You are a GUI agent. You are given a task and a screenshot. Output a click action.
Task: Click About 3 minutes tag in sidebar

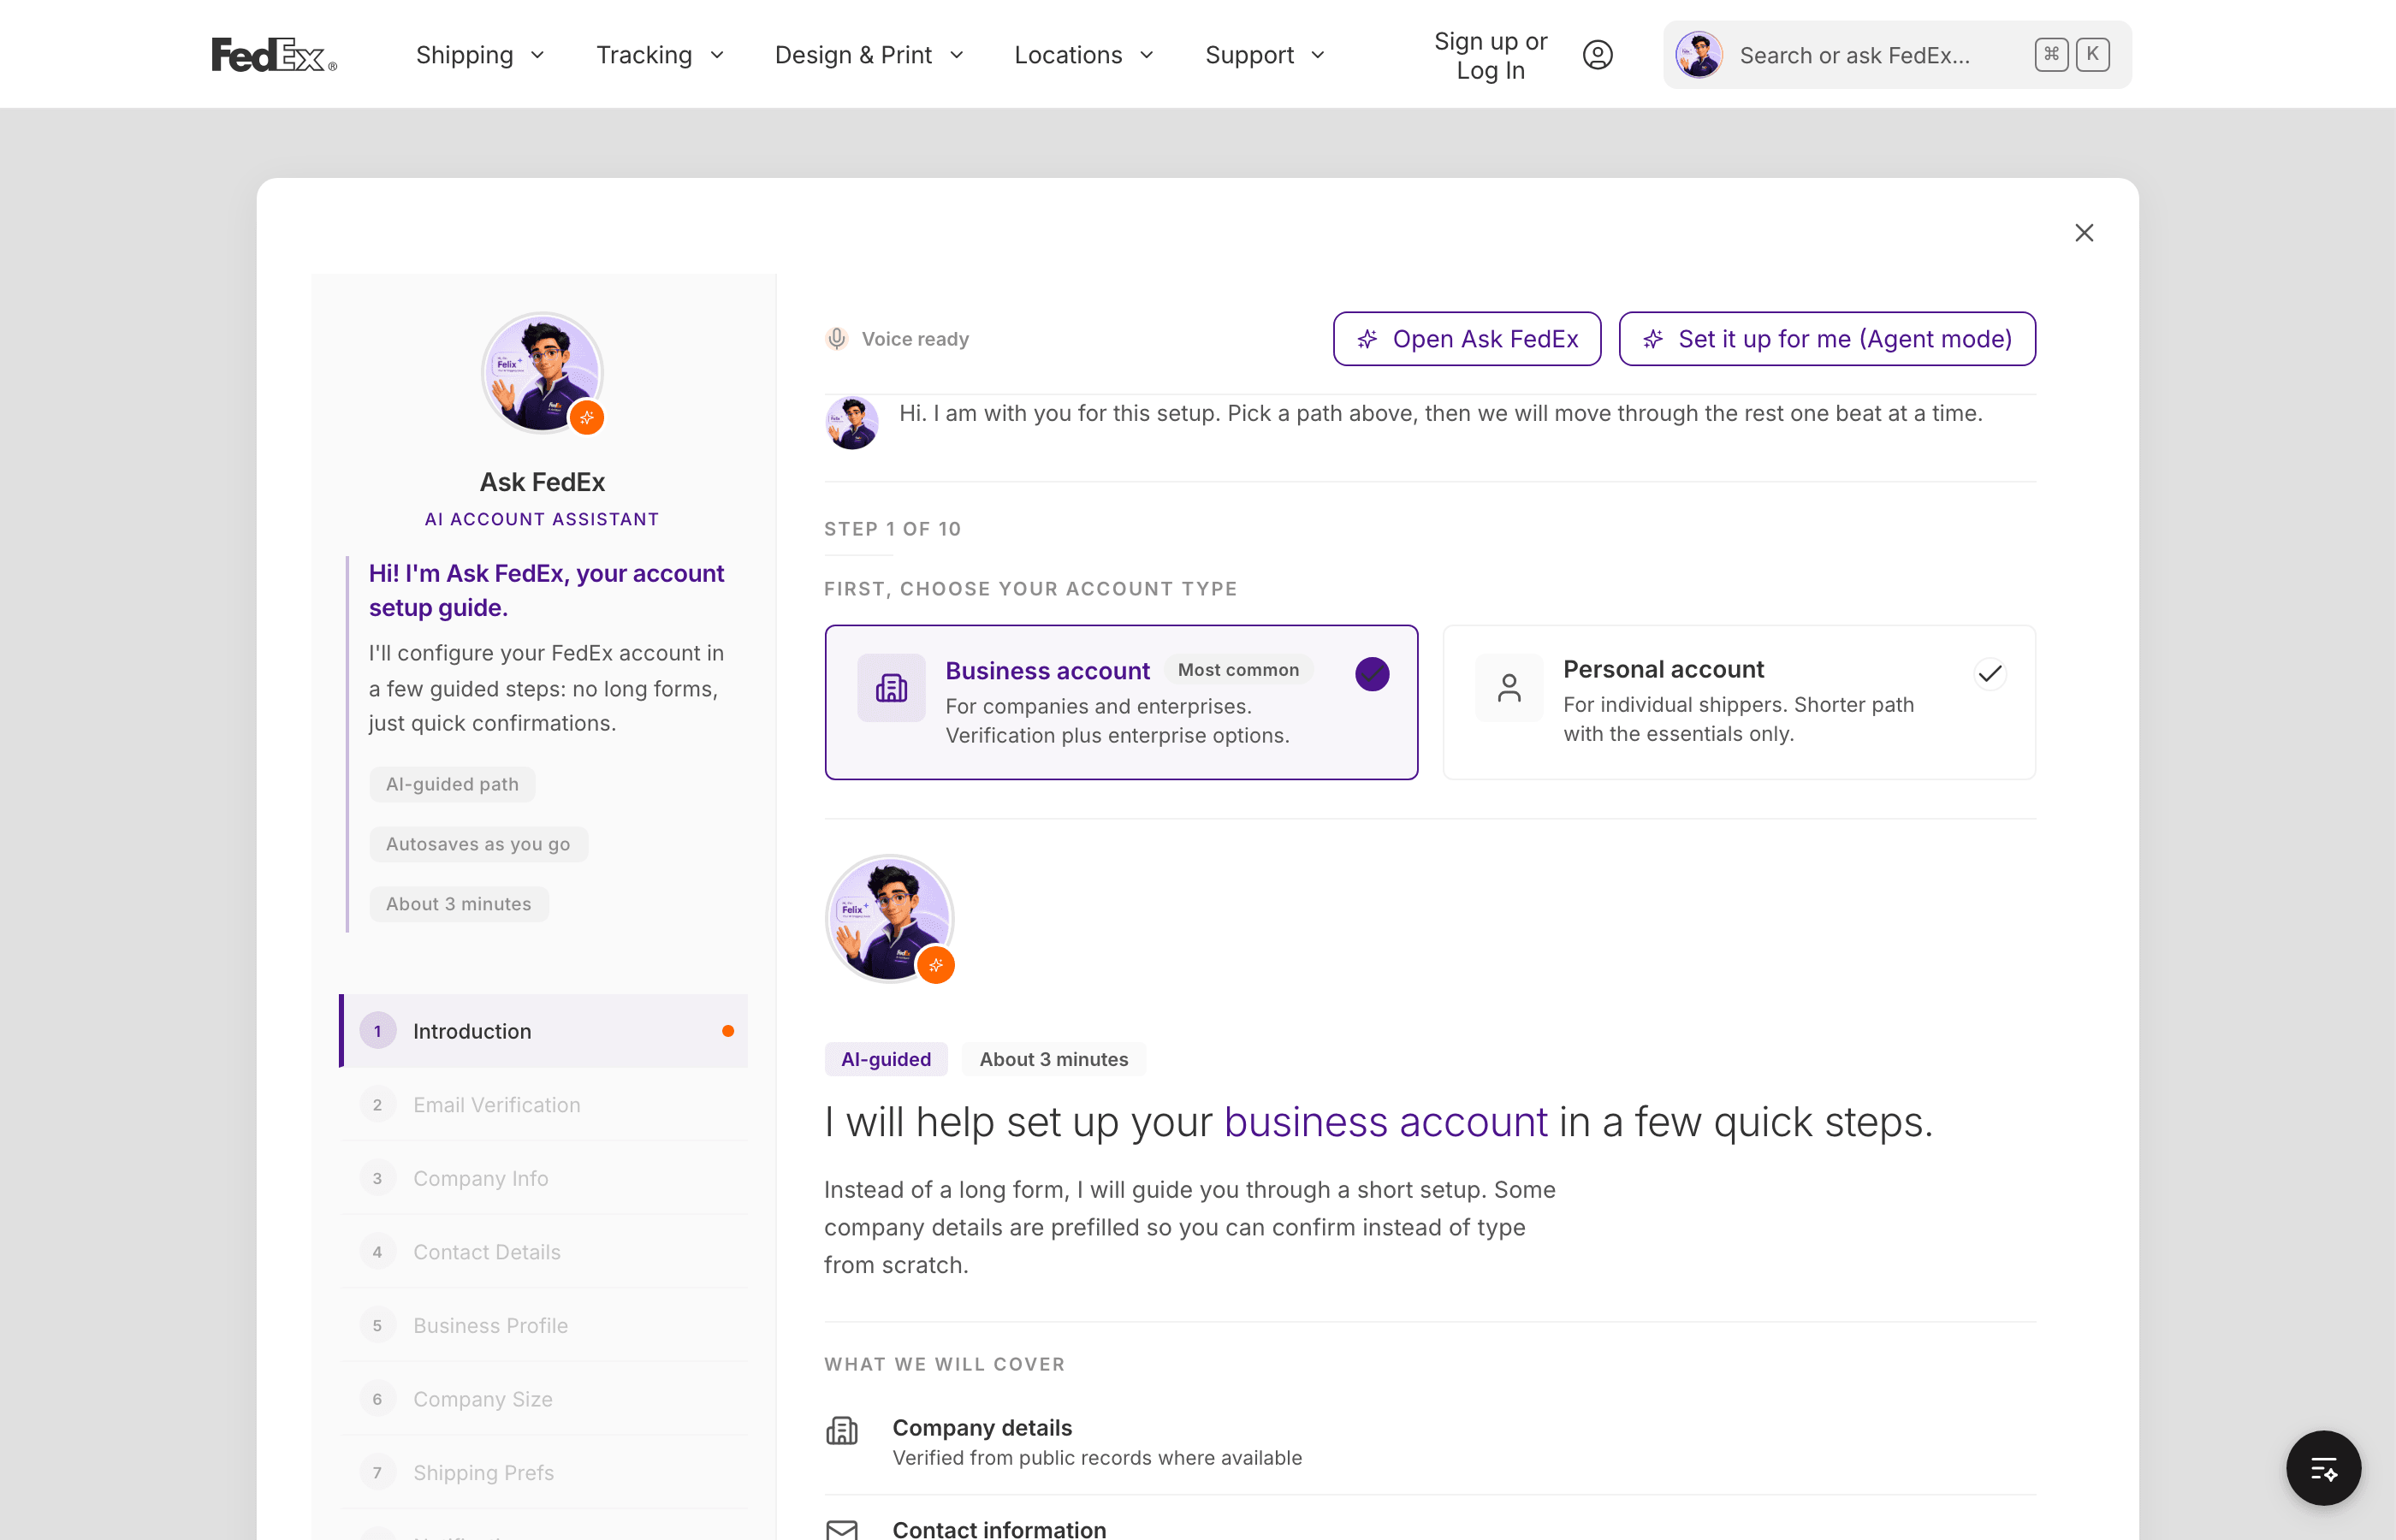pyautogui.click(x=458, y=905)
